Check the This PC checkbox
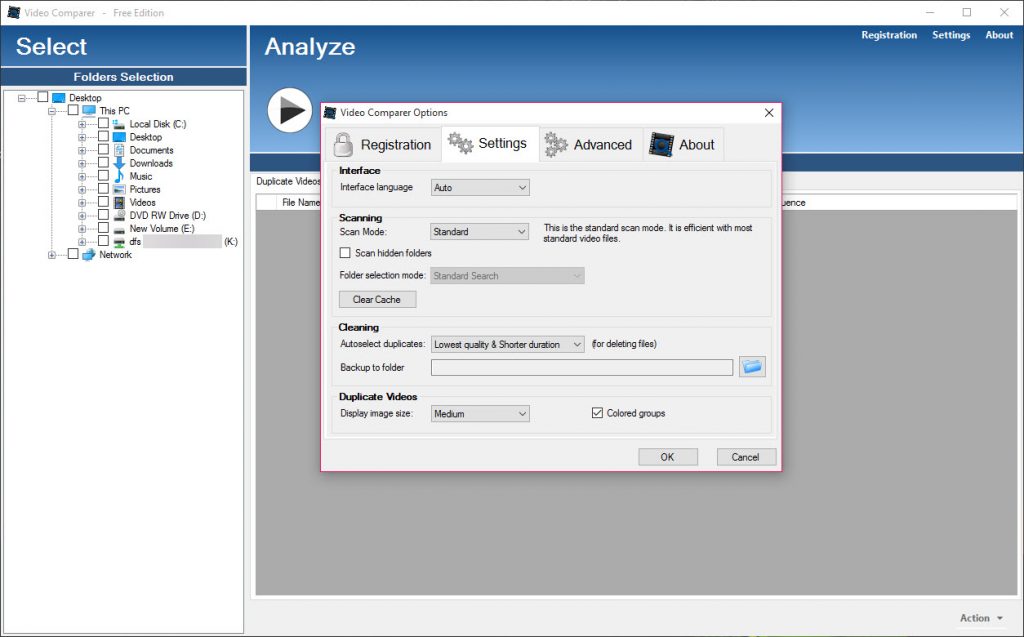1024x637 pixels. (73, 110)
